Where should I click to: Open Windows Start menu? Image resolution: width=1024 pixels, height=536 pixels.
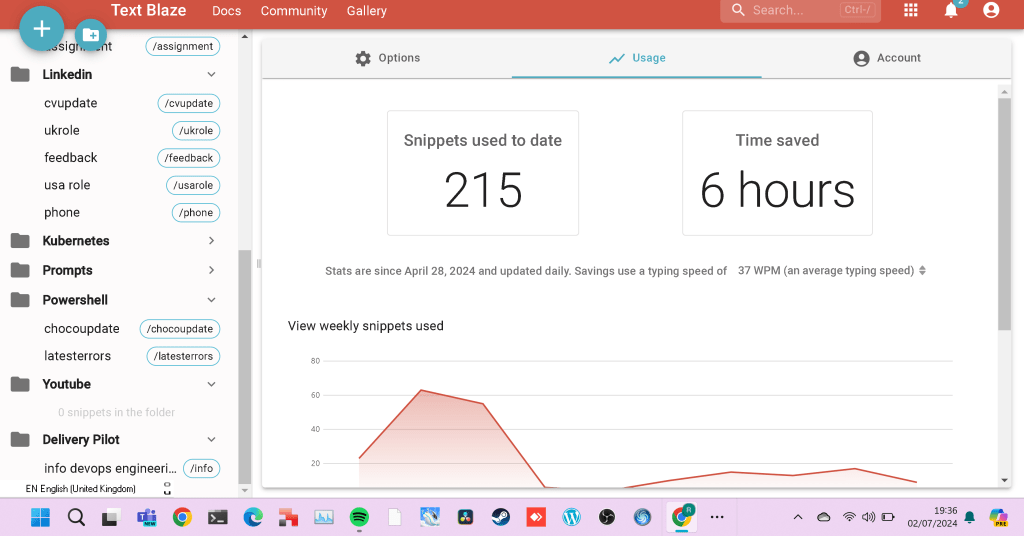tap(40, 518)
